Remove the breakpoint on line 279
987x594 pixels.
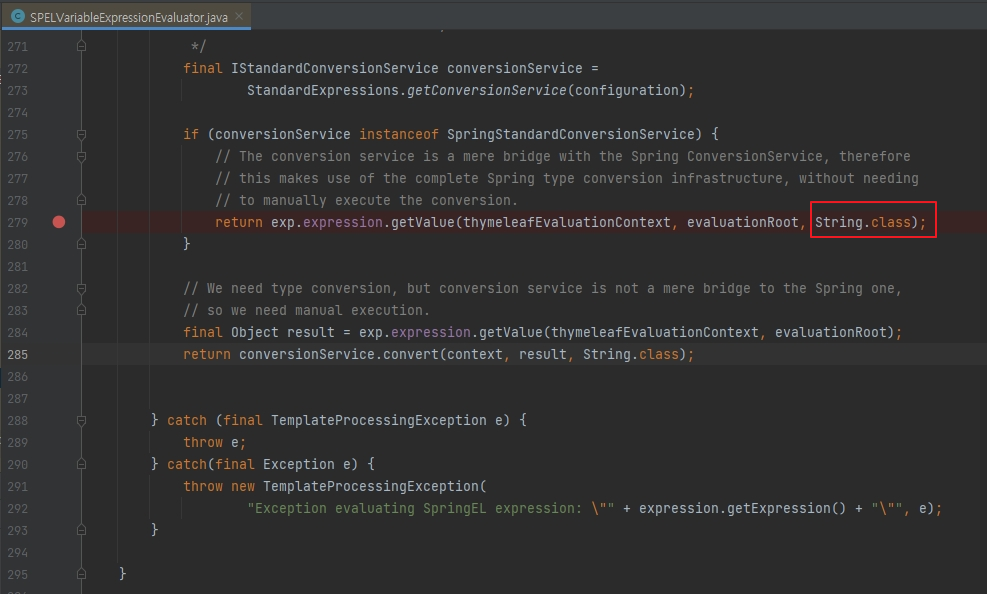pyautogui.click(x=59, y=222)
